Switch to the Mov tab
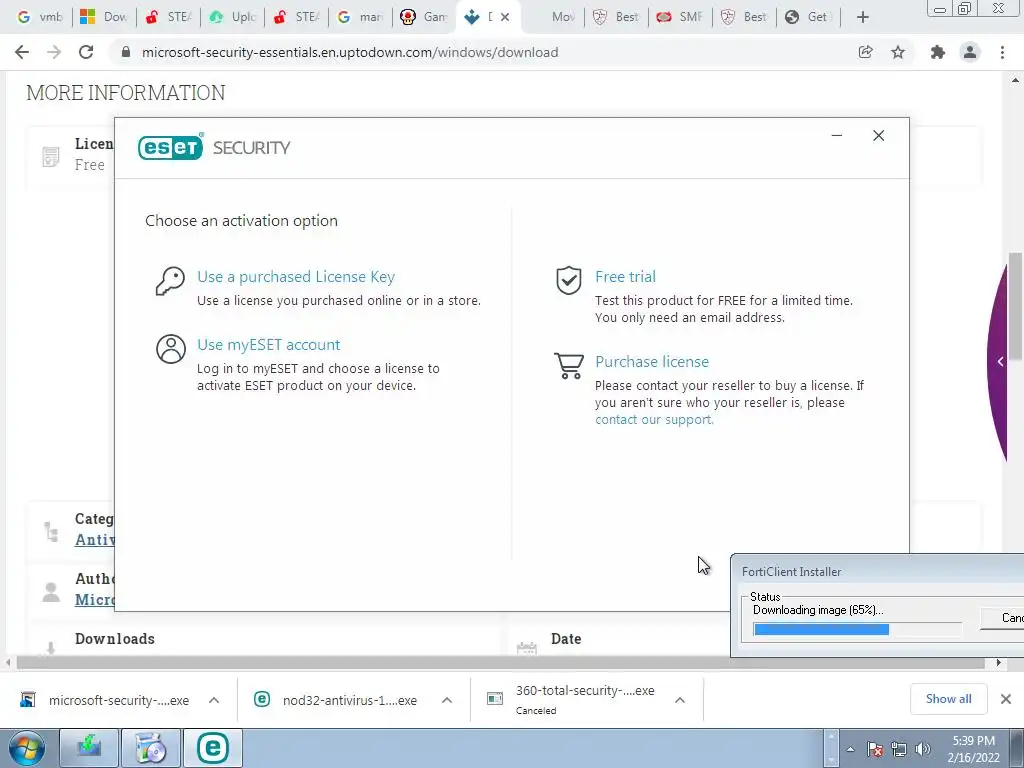Image resolution: width=1024 pixels, height=768 pixels. click(556, 17)
